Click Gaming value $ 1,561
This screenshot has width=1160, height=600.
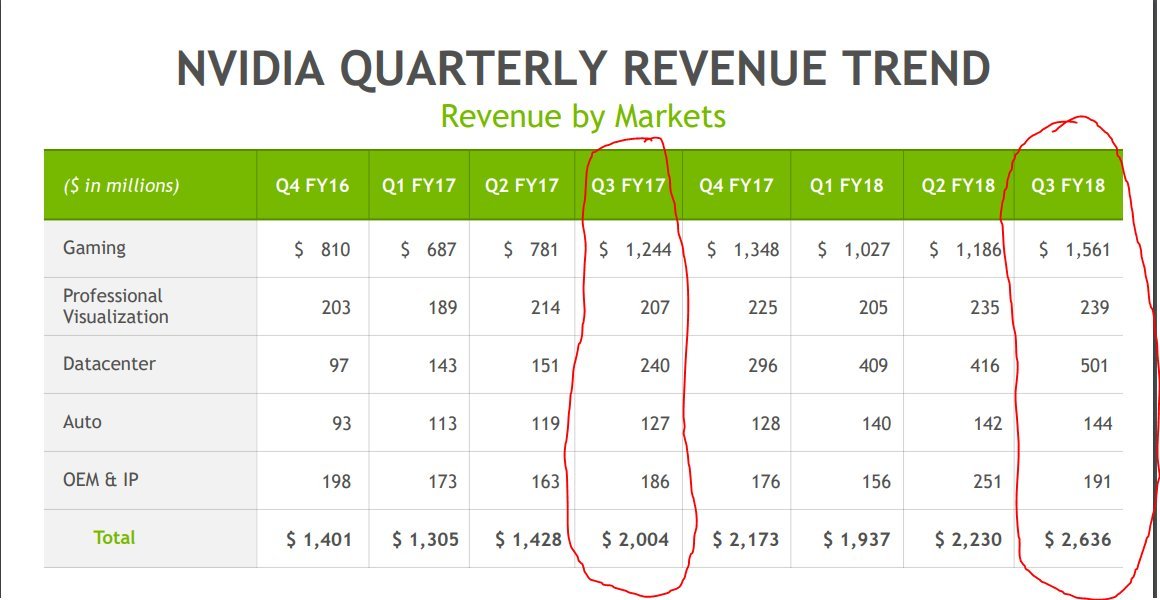pyautogui.click(x=1074, y=250)
